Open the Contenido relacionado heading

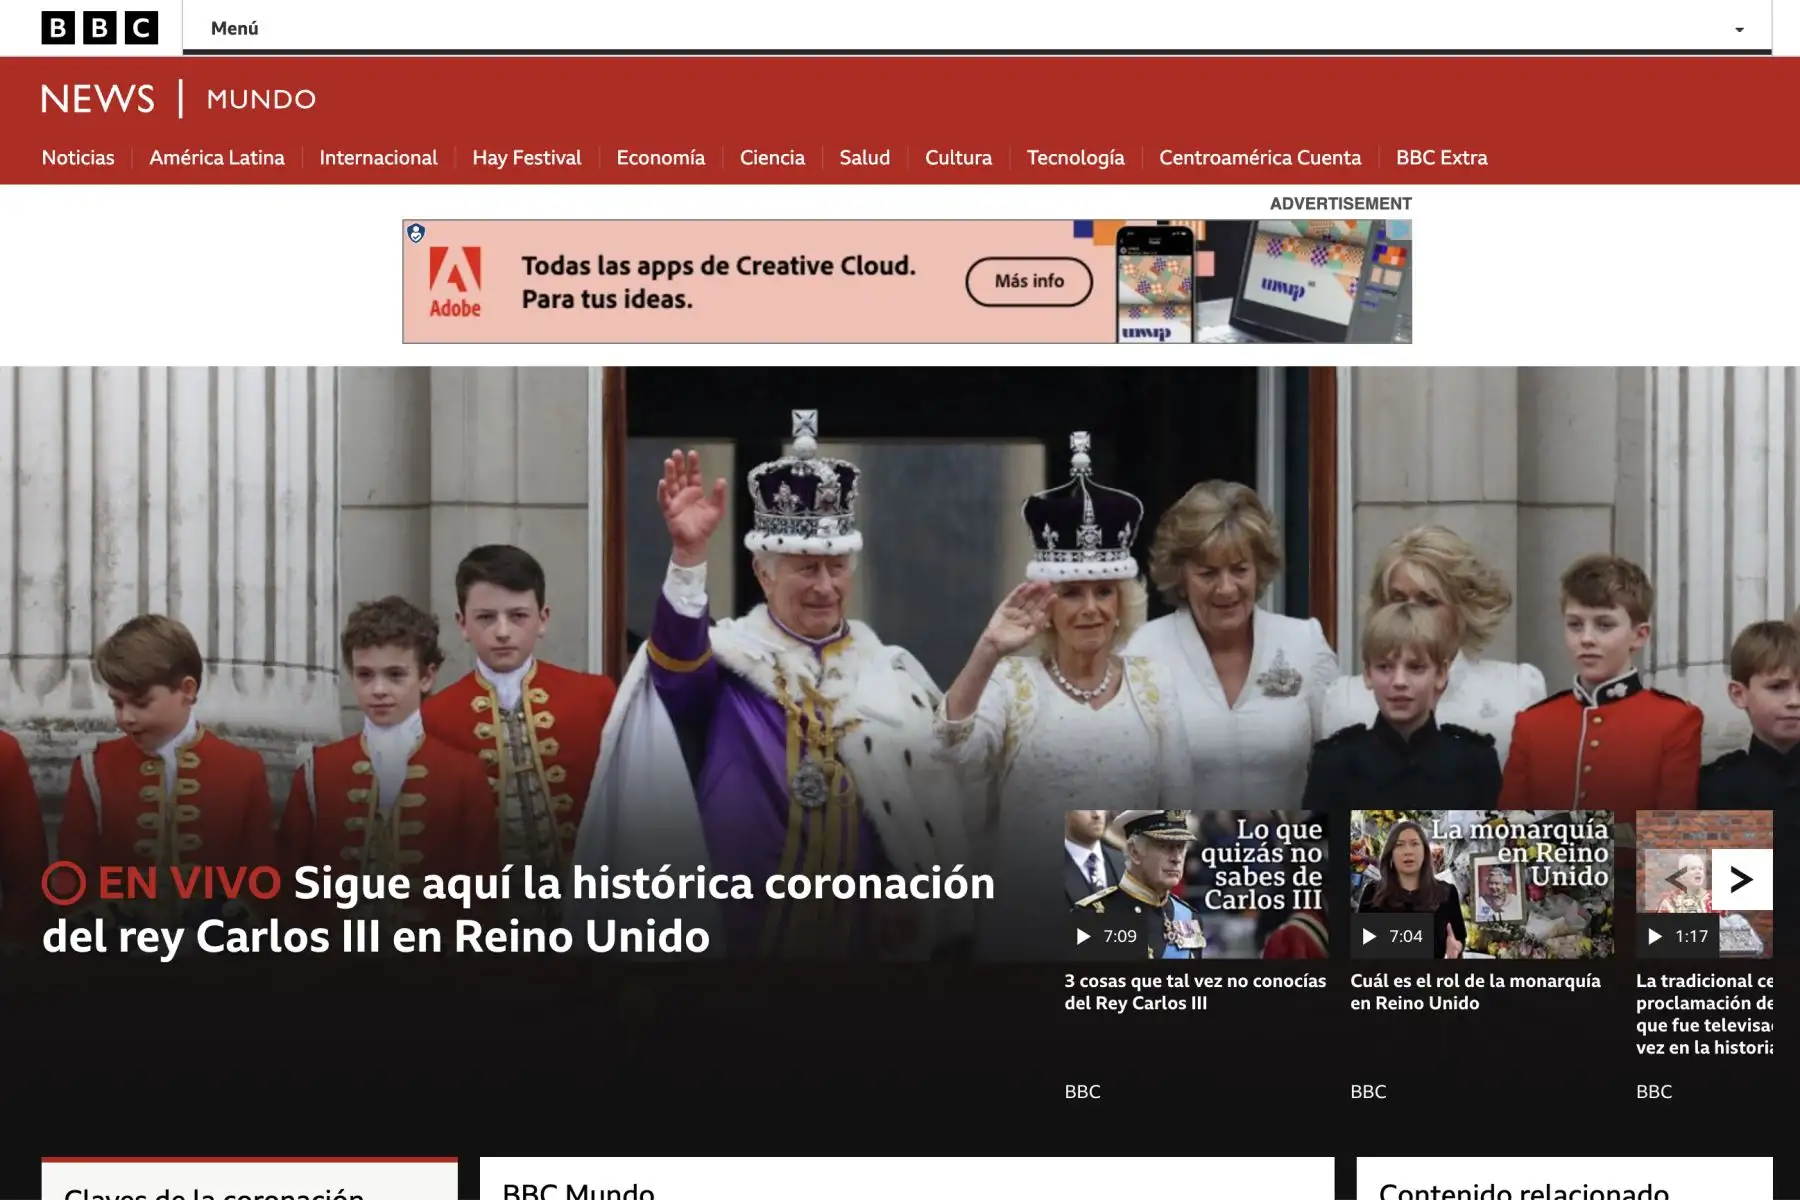pos(1523,1190)
